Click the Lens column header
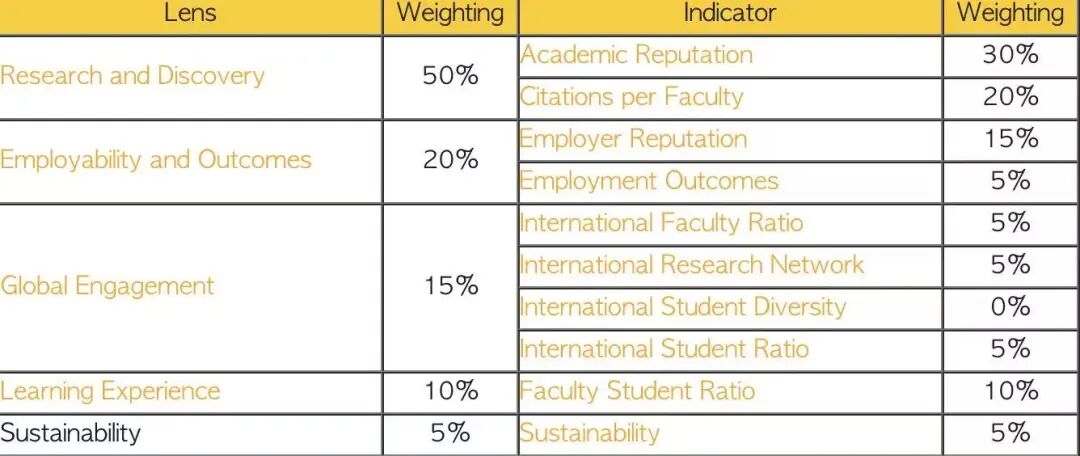This screenshot has height=456, width=1080. pyautogui.click(x=190, y=14)
